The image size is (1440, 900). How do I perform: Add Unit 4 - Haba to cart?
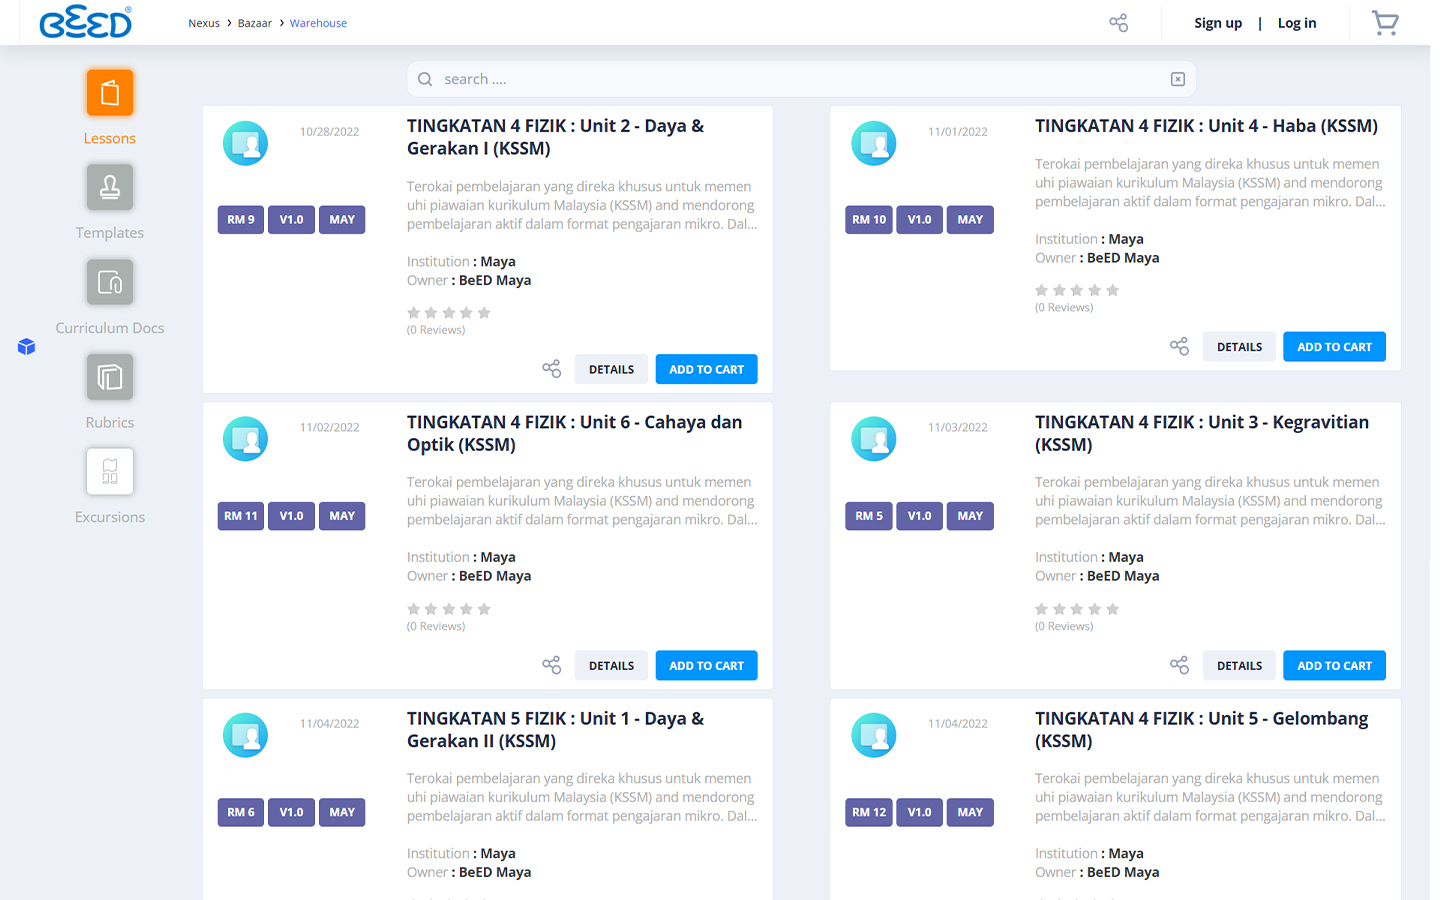click(x=1334, y=347)
